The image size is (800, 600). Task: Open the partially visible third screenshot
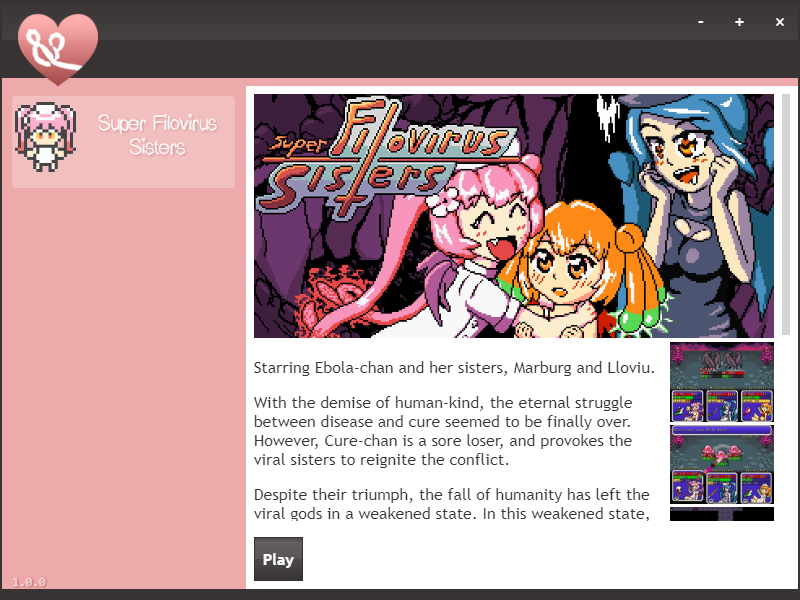[x=721, y=514]
